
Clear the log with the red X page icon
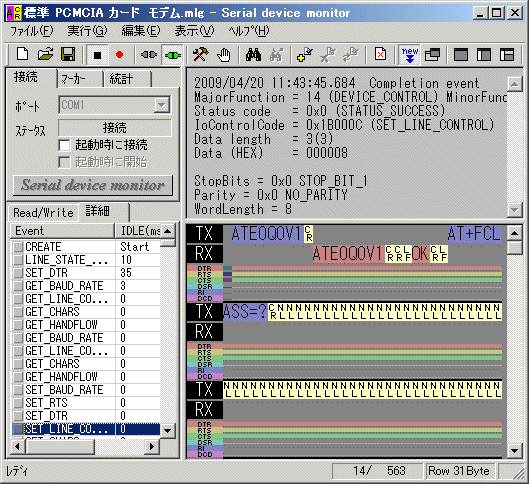(381, 55)
